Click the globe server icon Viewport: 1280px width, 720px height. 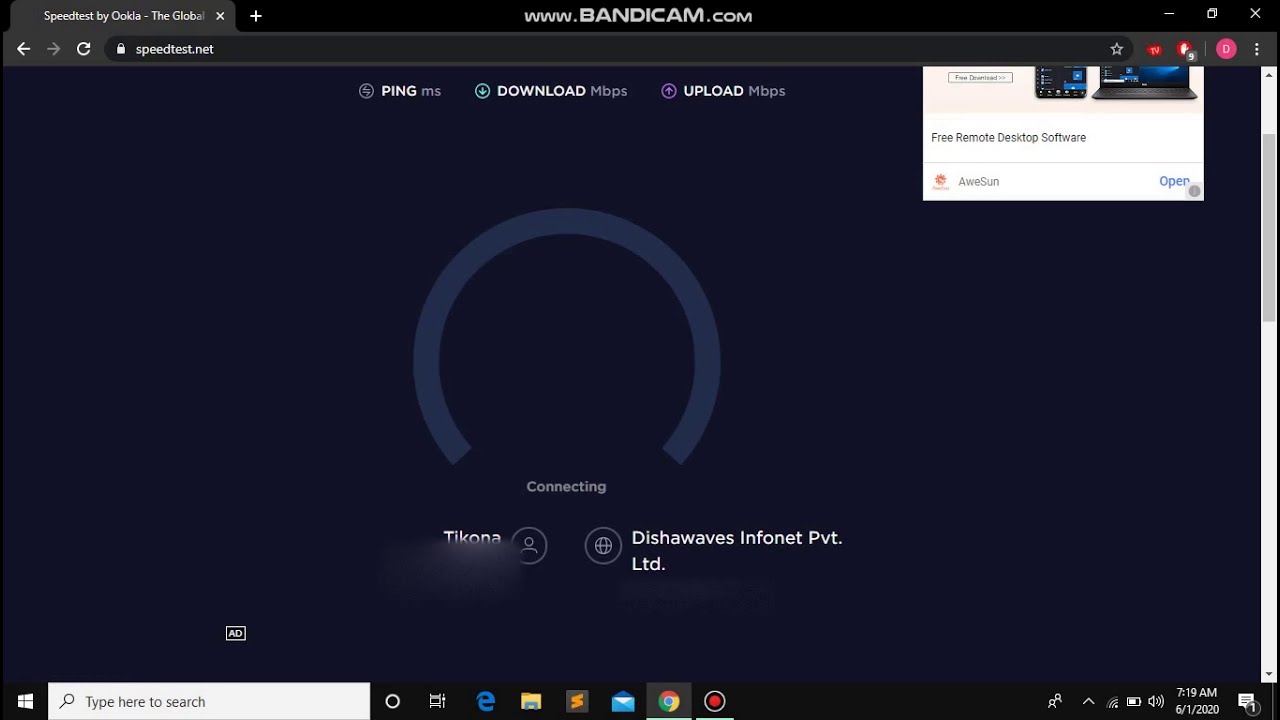coord(603,546)
